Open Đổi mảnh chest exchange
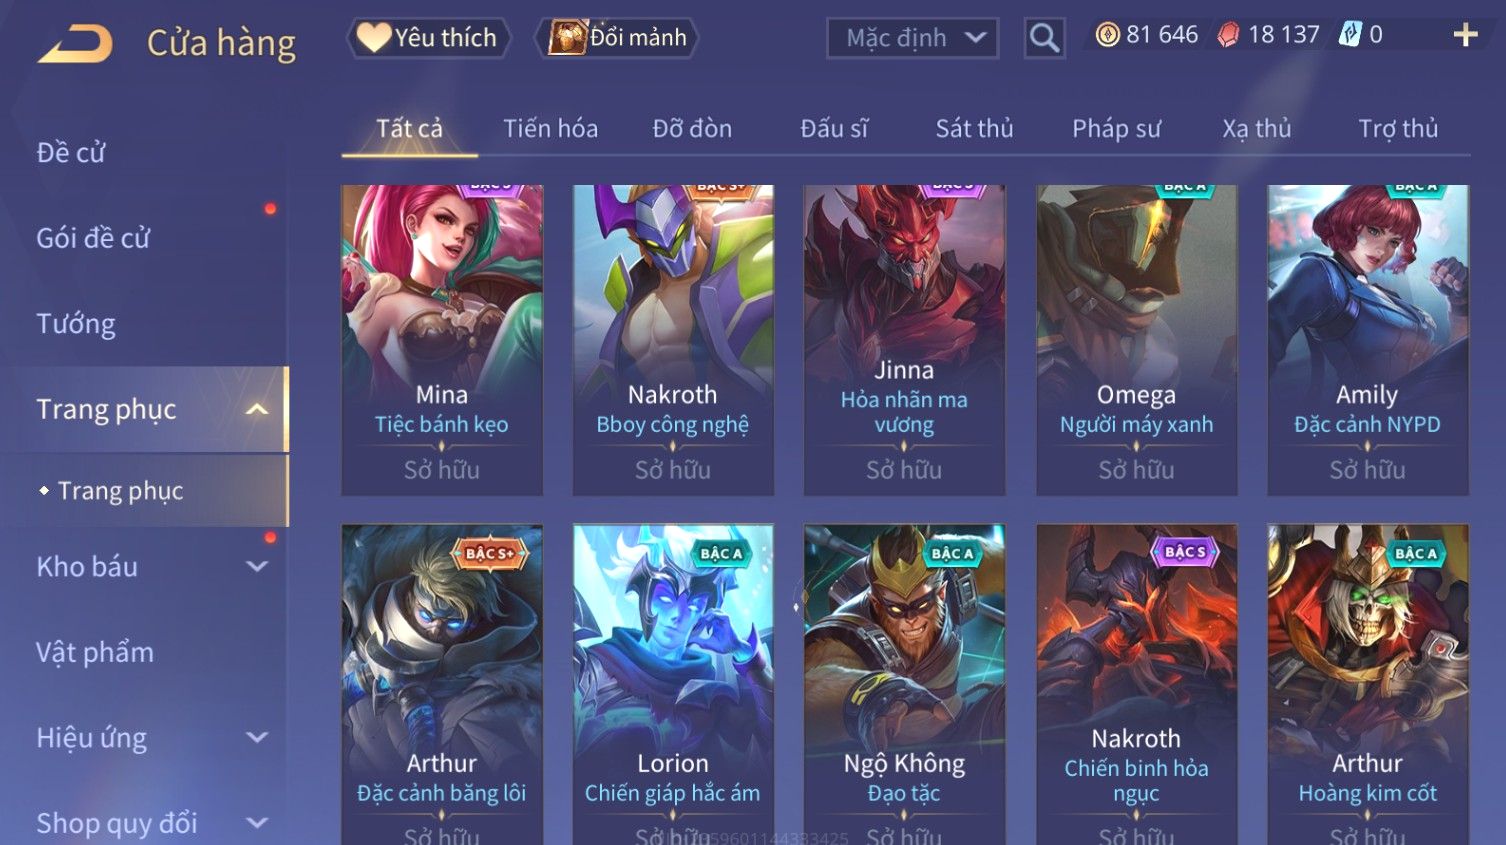Image resolution: width=1506 pixels, height=845 pixels. coord(616,38)
